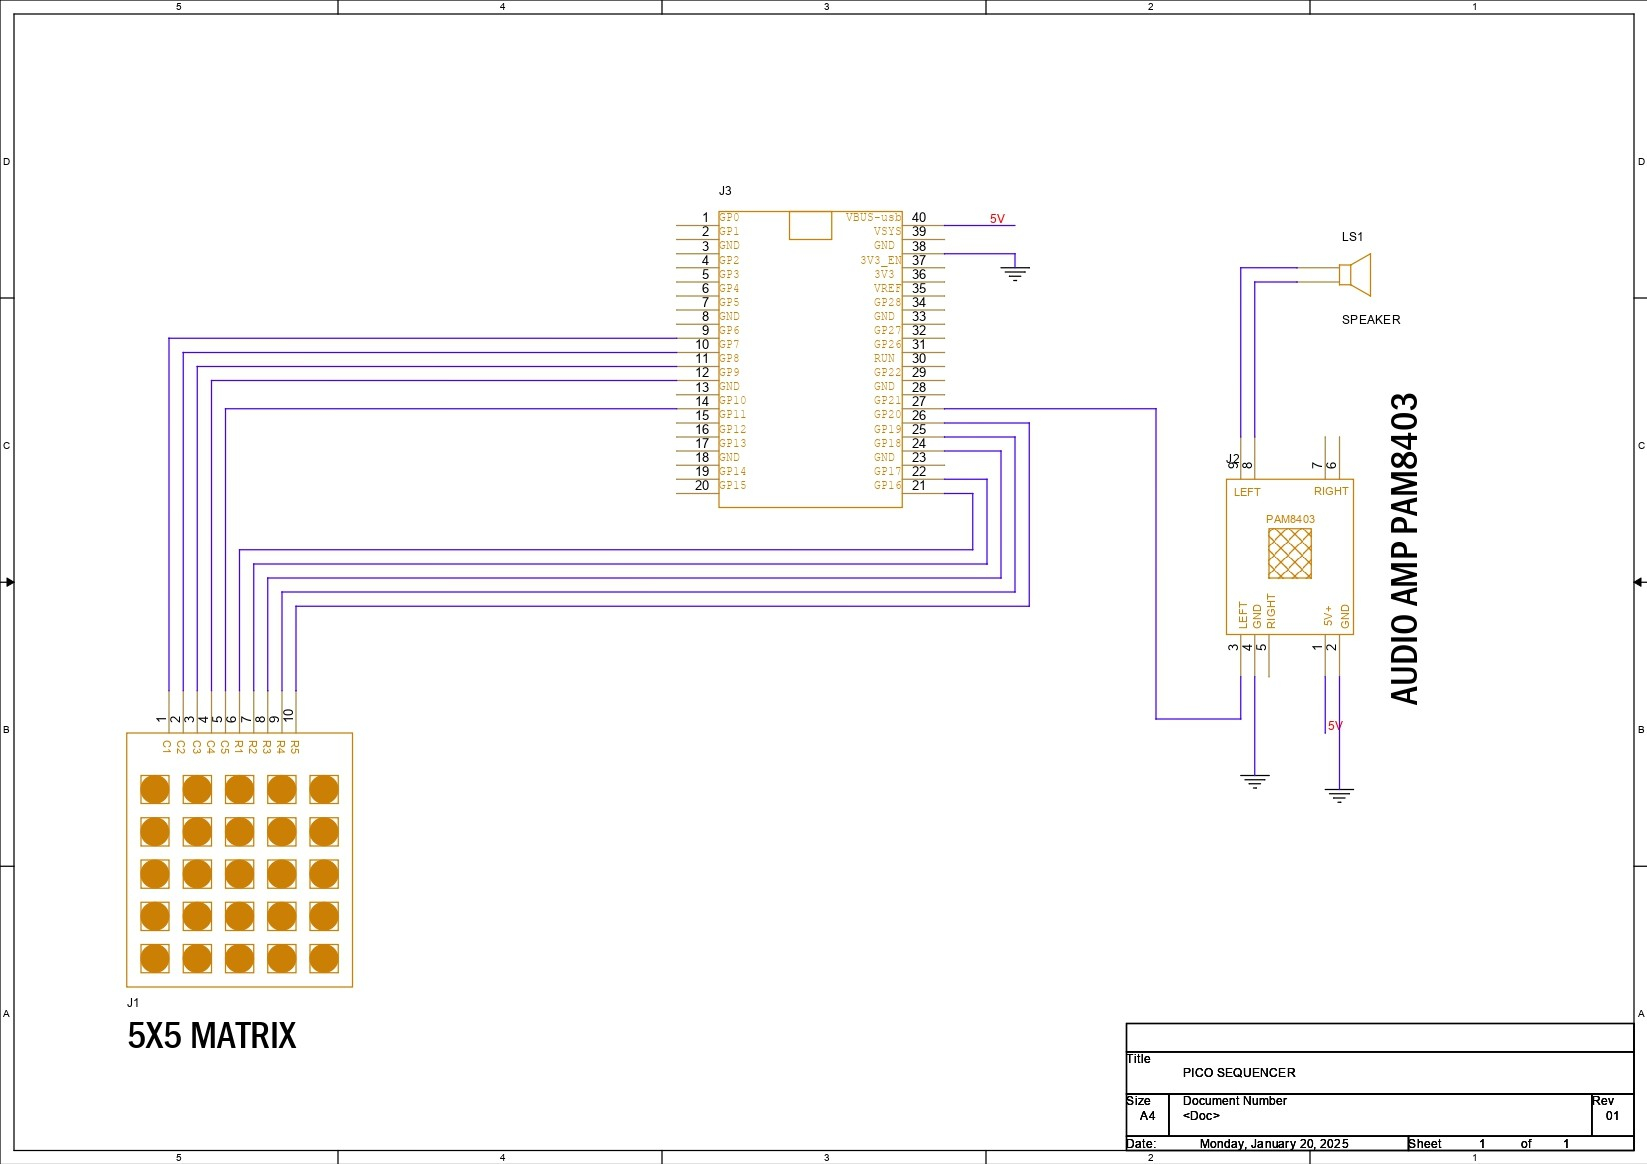The image size is (1647, 1164).
Task: Click the SPEAKER label text
Action: click(x=1371, y=320)
